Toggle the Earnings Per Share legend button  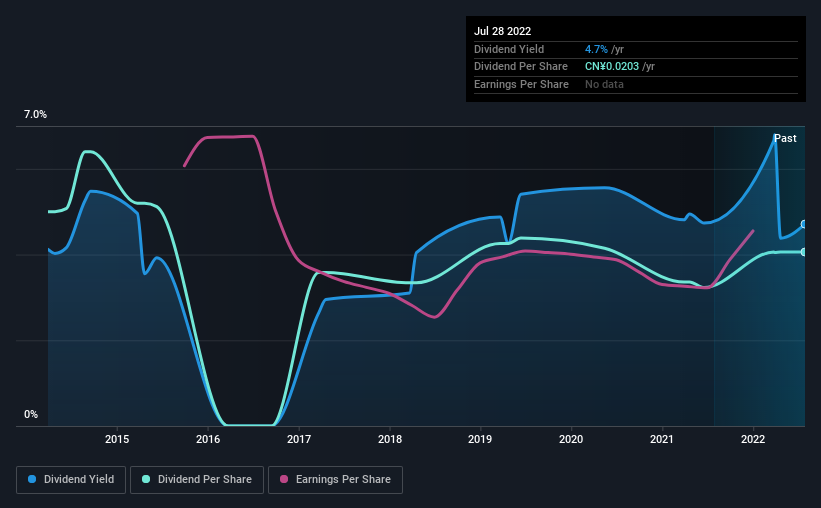(x=335, y=480)
